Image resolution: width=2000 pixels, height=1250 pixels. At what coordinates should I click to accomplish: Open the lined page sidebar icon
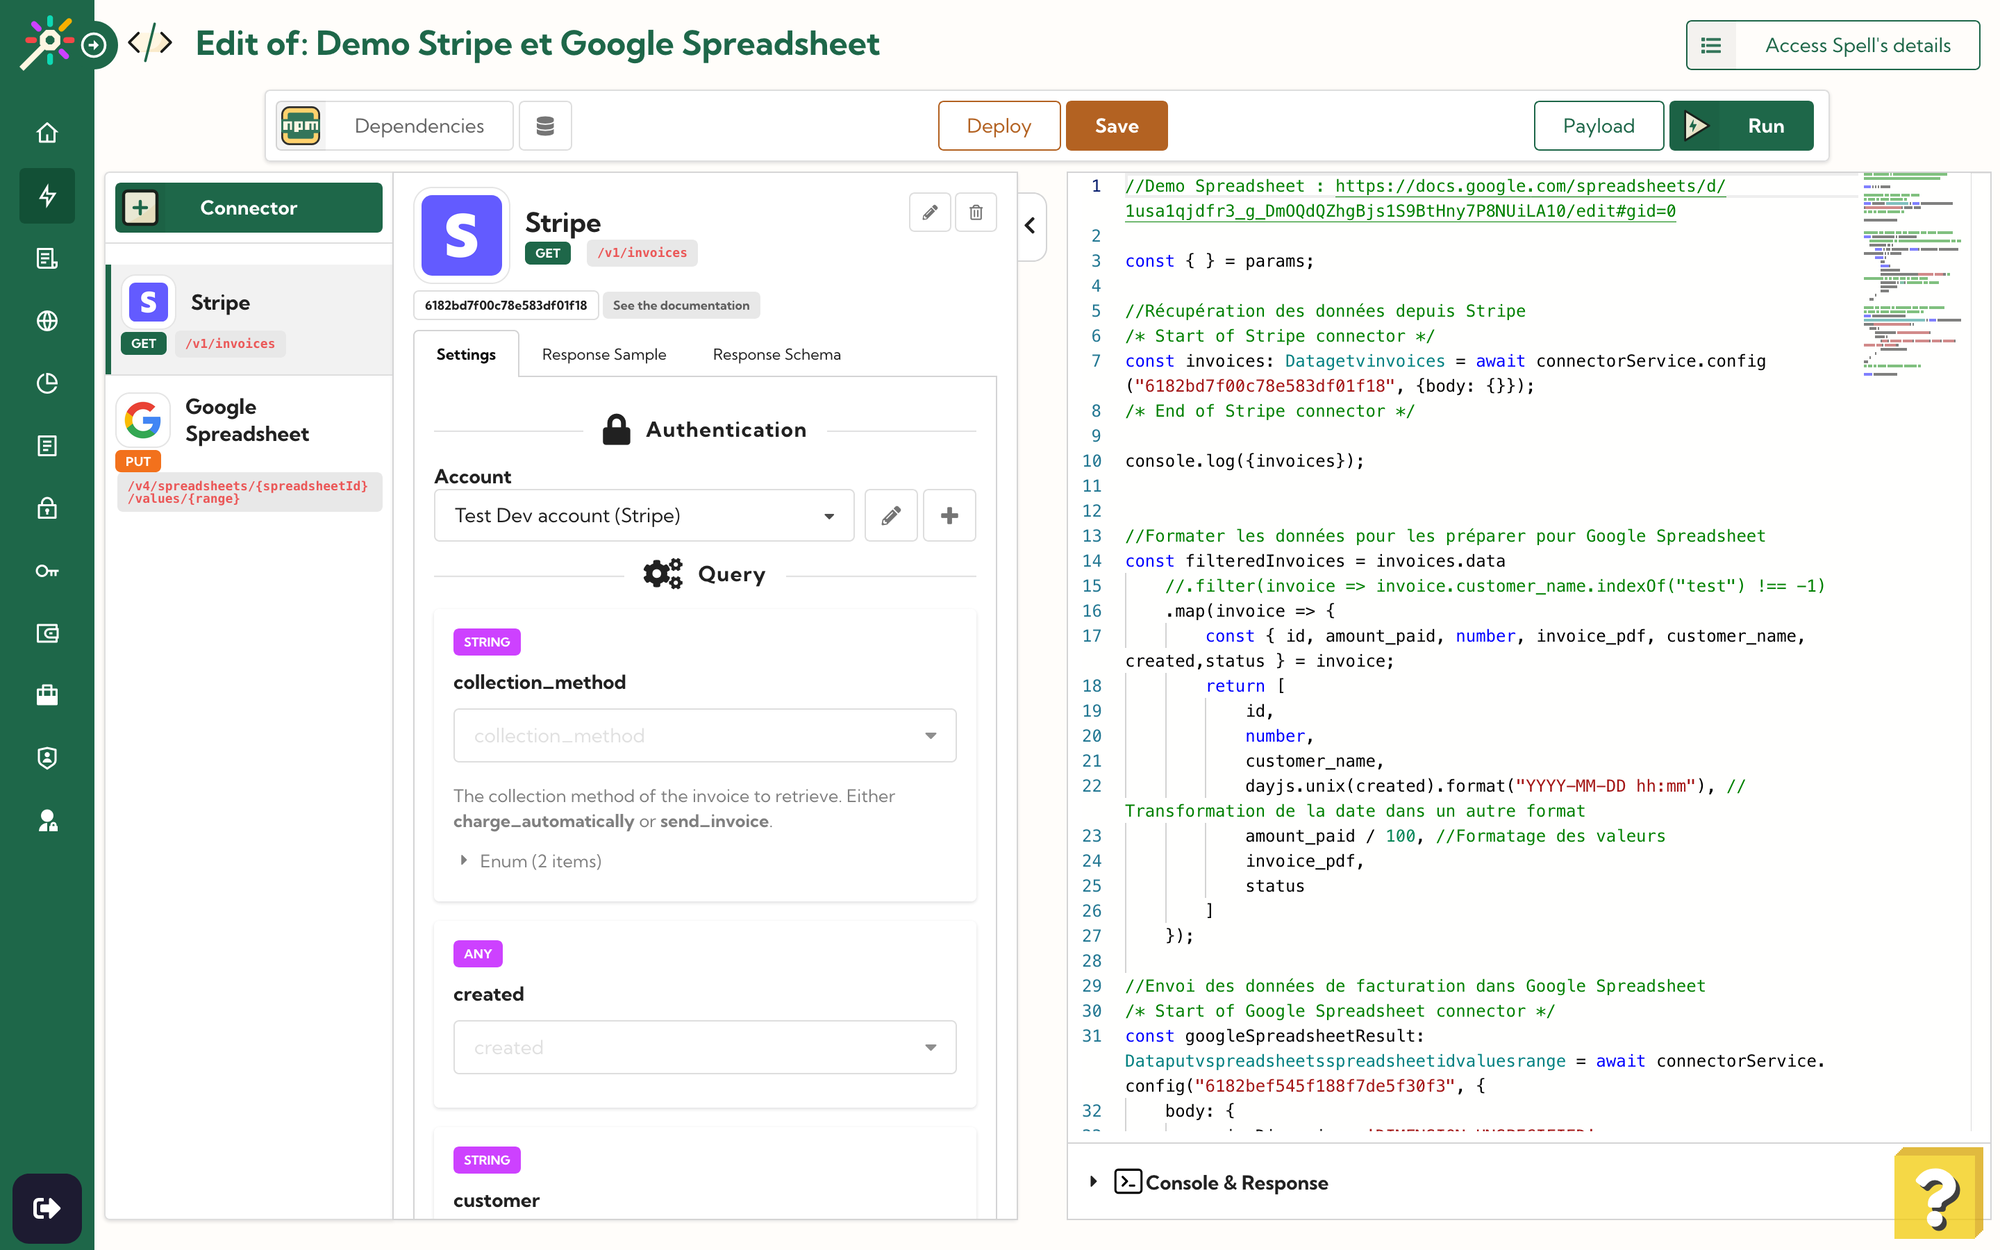[47, 446]
